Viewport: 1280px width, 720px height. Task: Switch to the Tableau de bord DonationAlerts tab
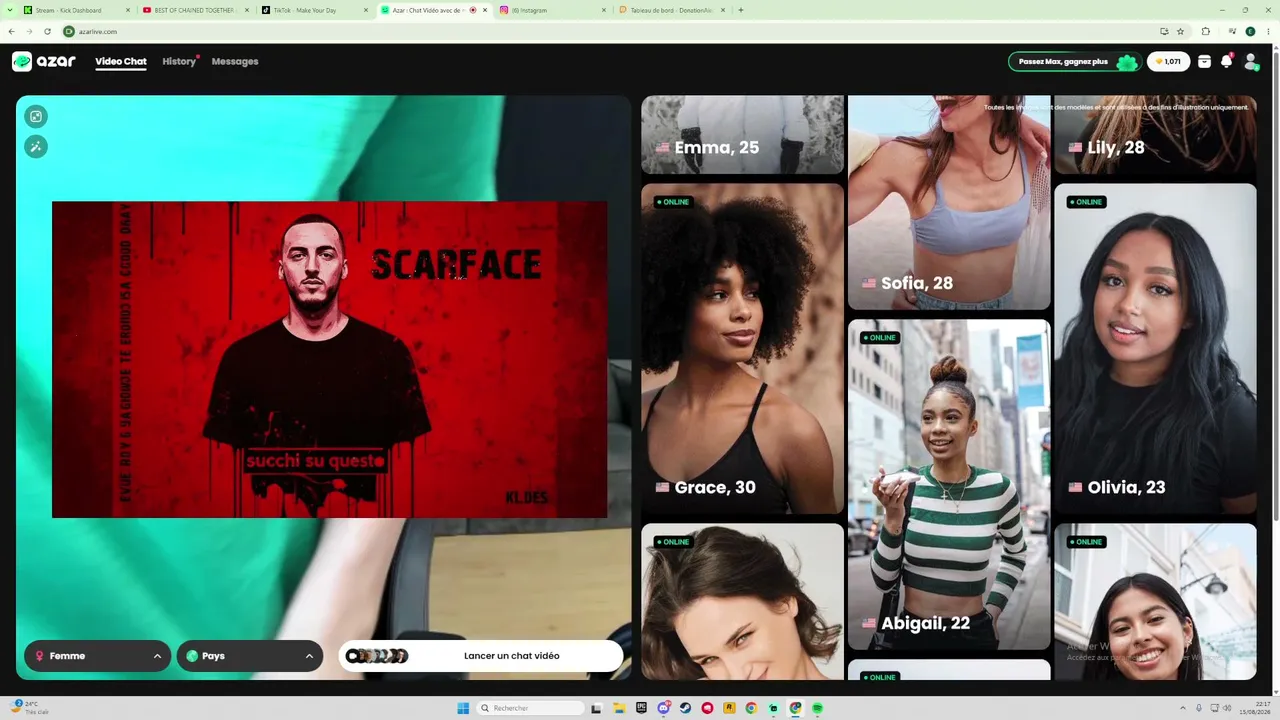[x=670, y=10]
